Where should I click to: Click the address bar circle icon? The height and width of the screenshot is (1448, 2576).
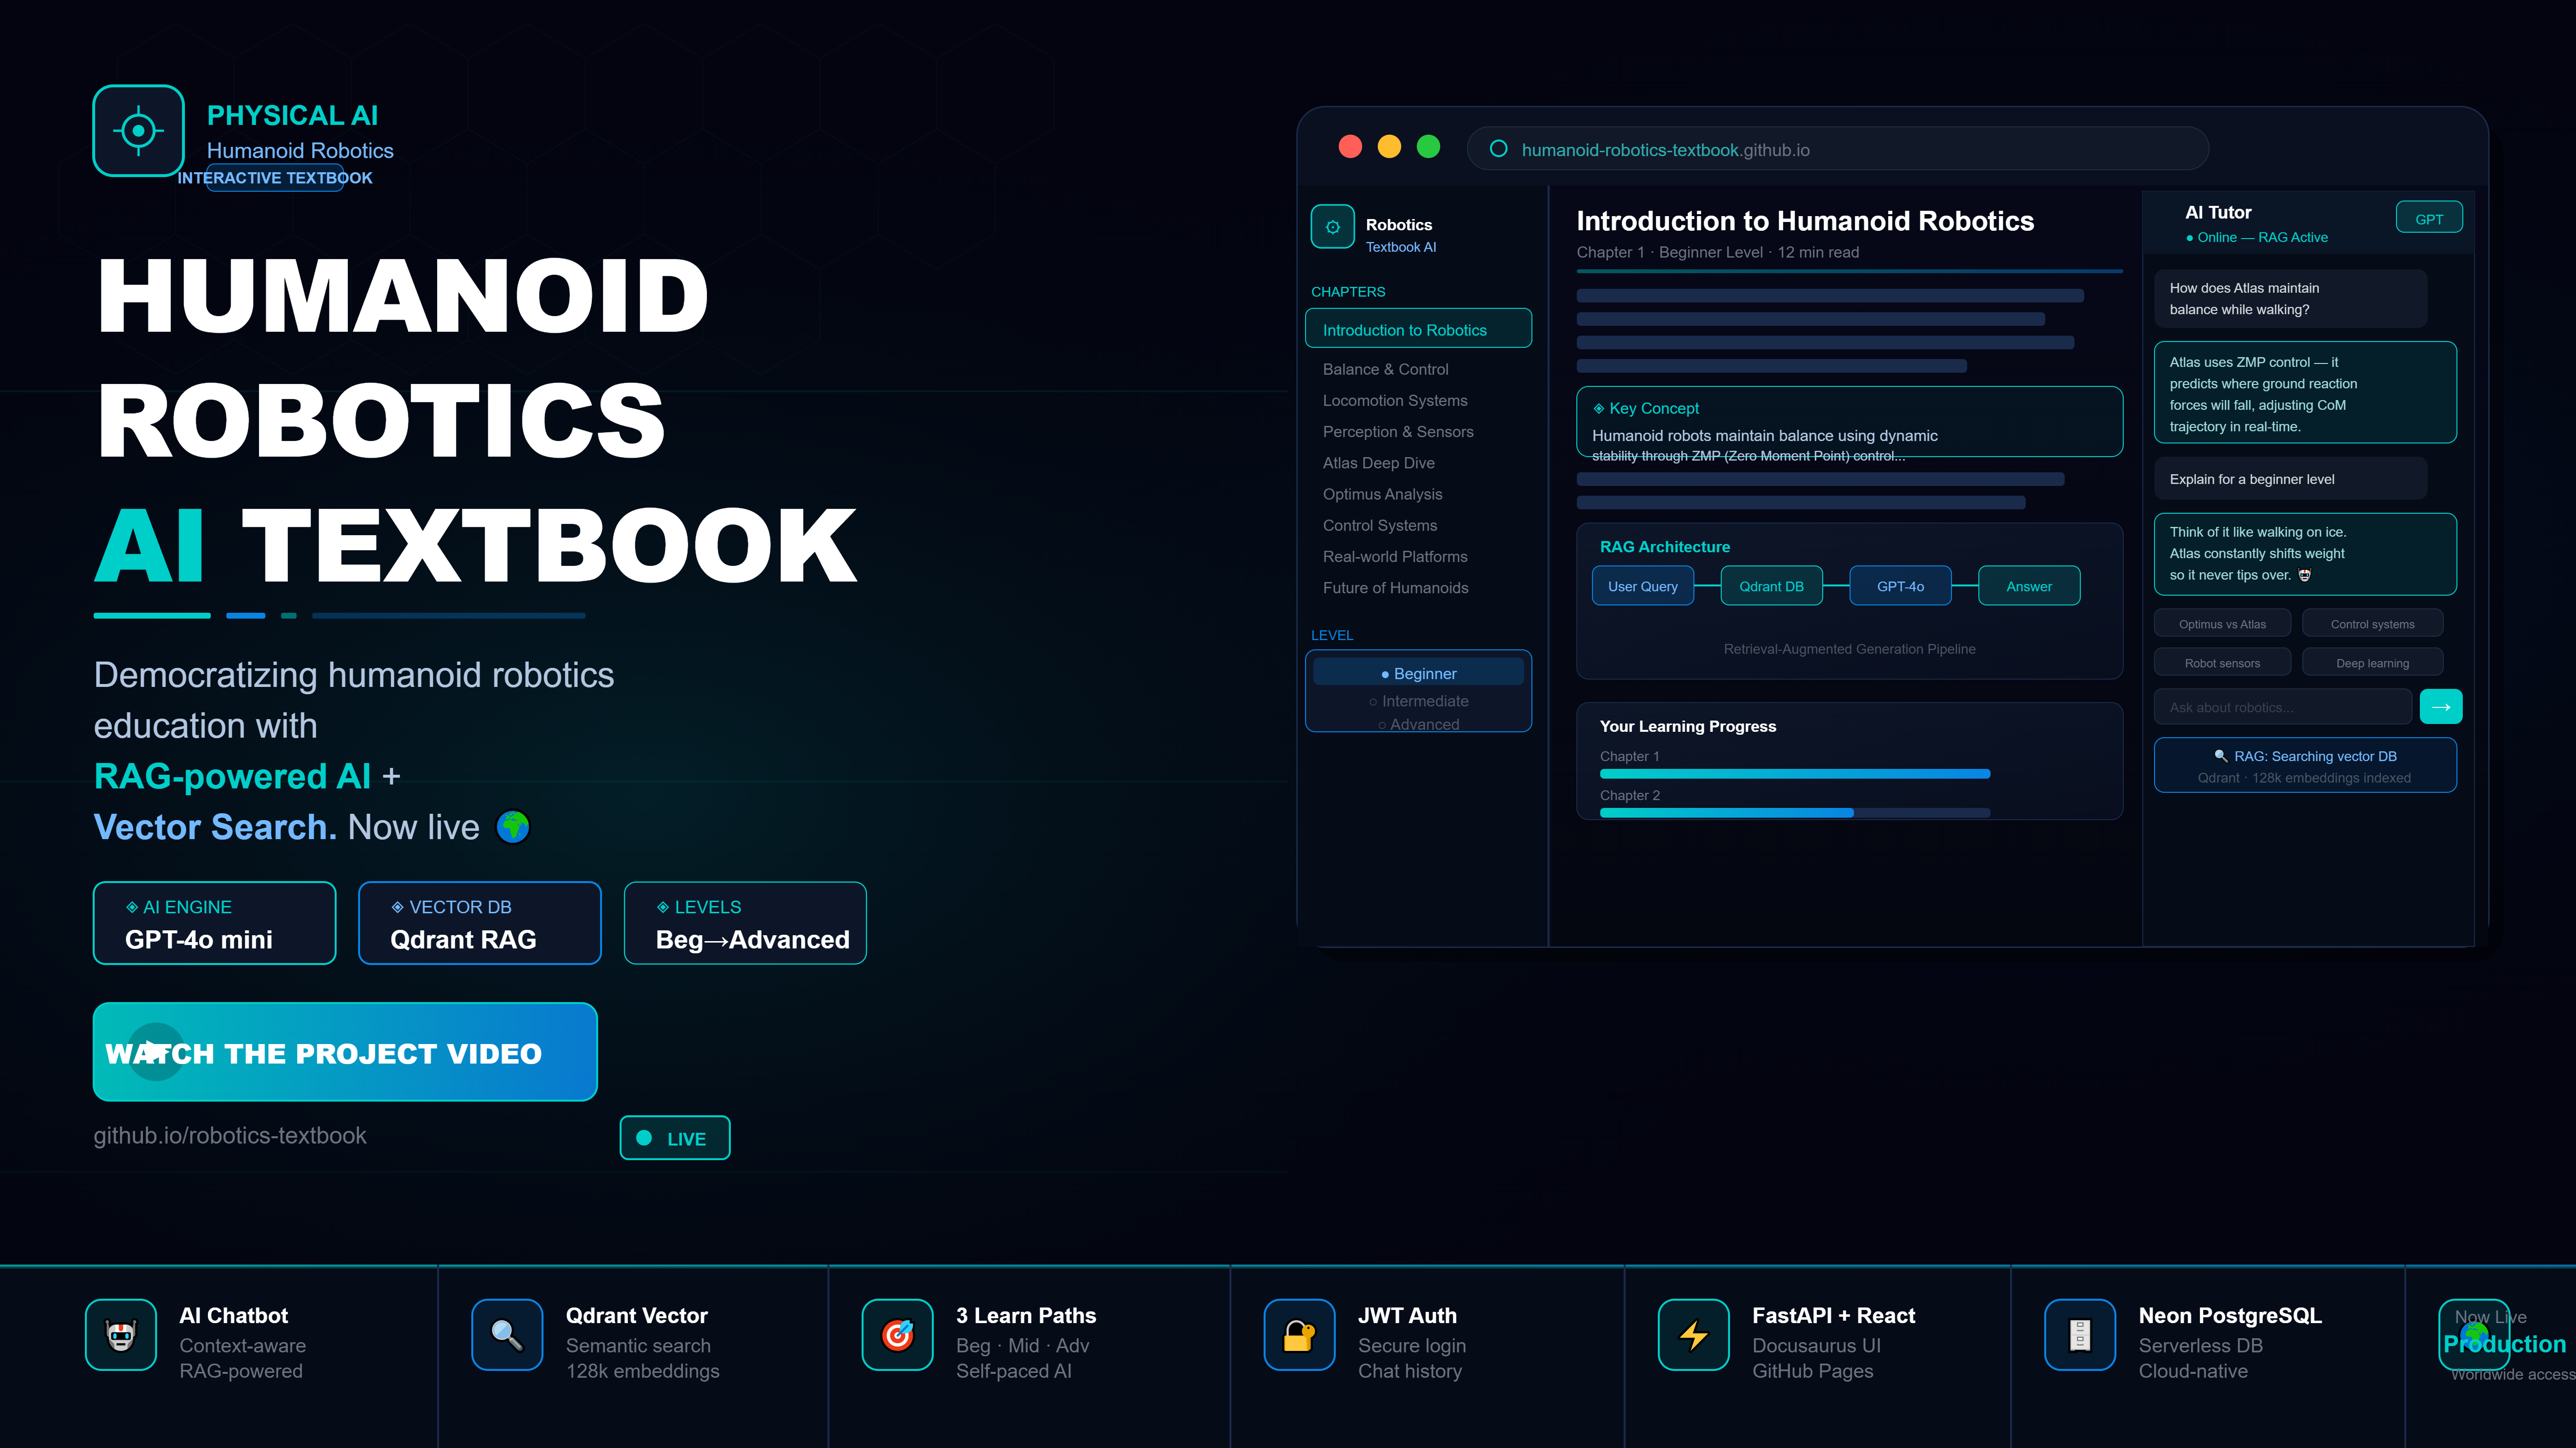click(x=1498, y=149)
